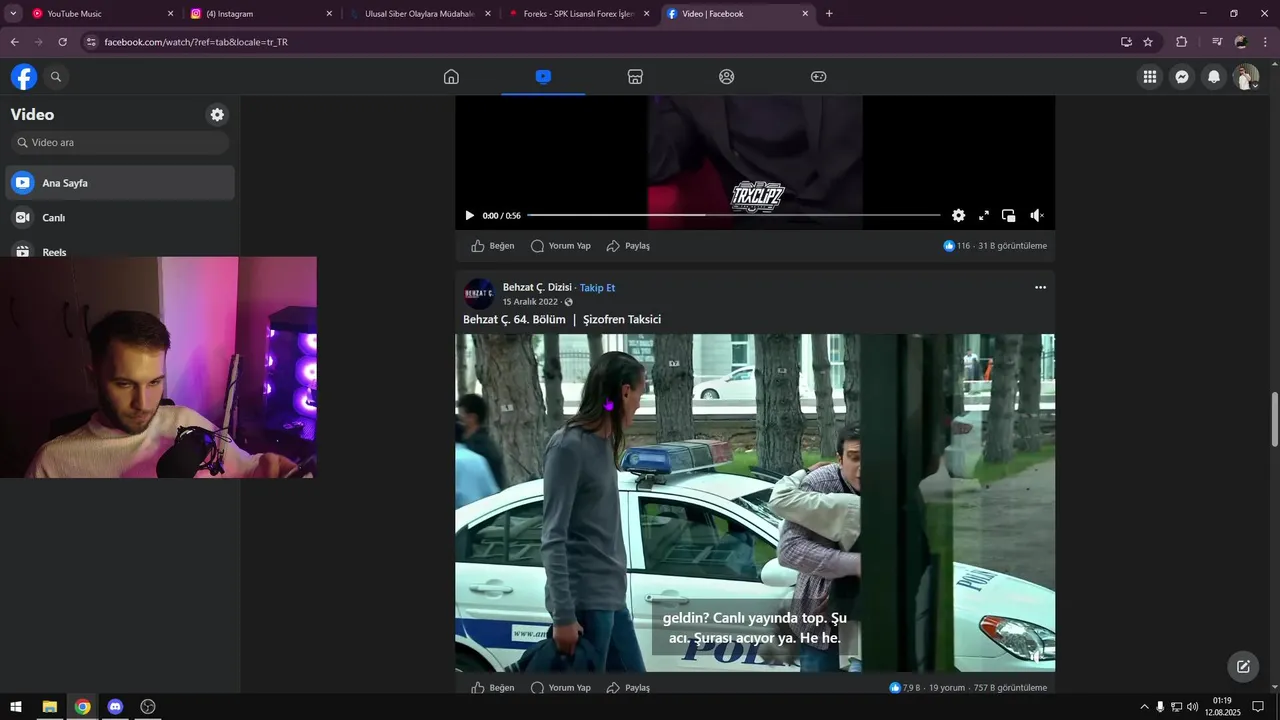Open the Facebook menu grid icon

[1150, 77]
